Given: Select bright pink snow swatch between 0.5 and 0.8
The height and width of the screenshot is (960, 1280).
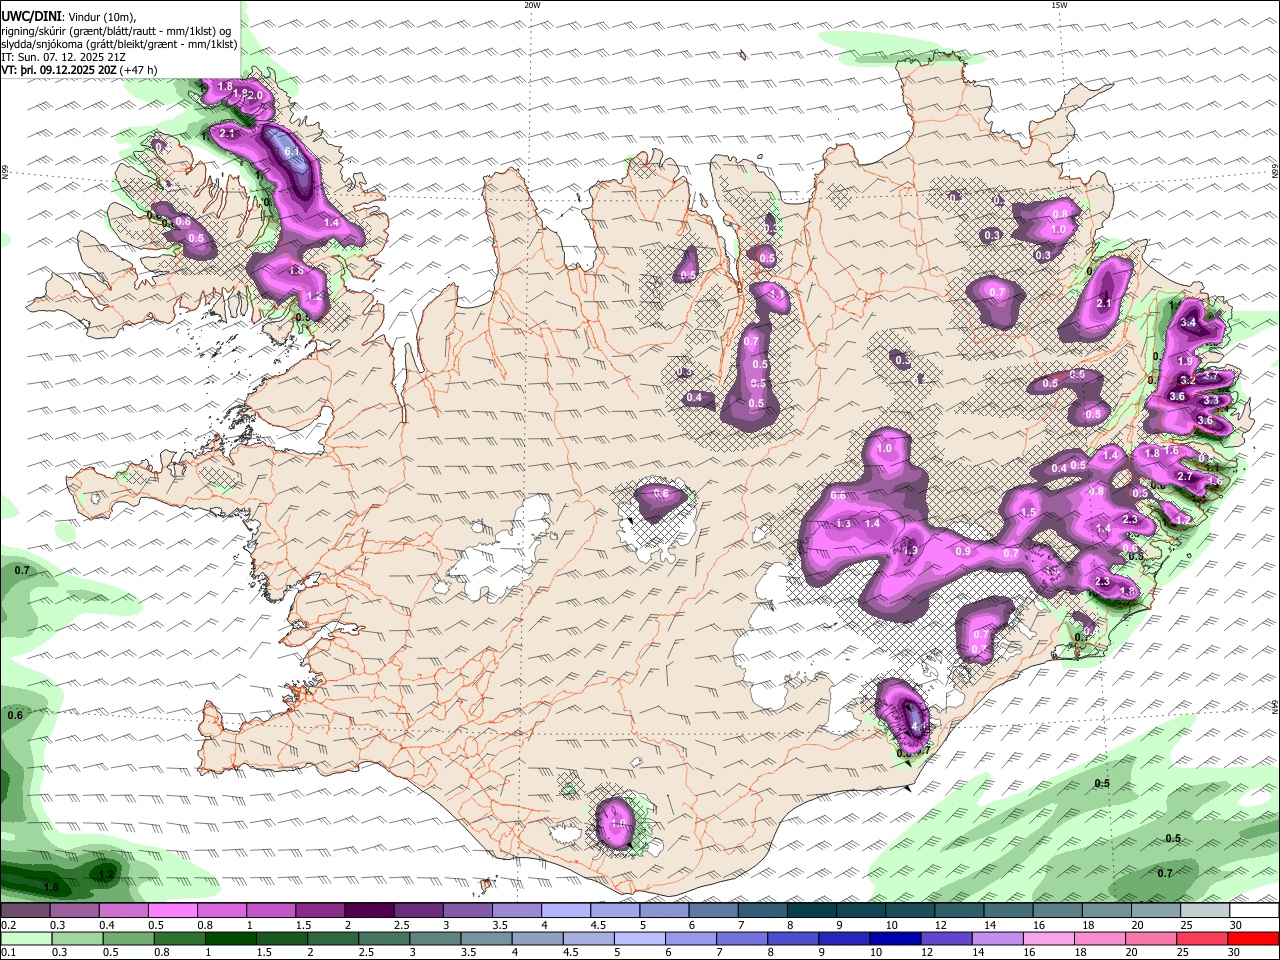Looking at the screenshot, I should pos(172,911).
